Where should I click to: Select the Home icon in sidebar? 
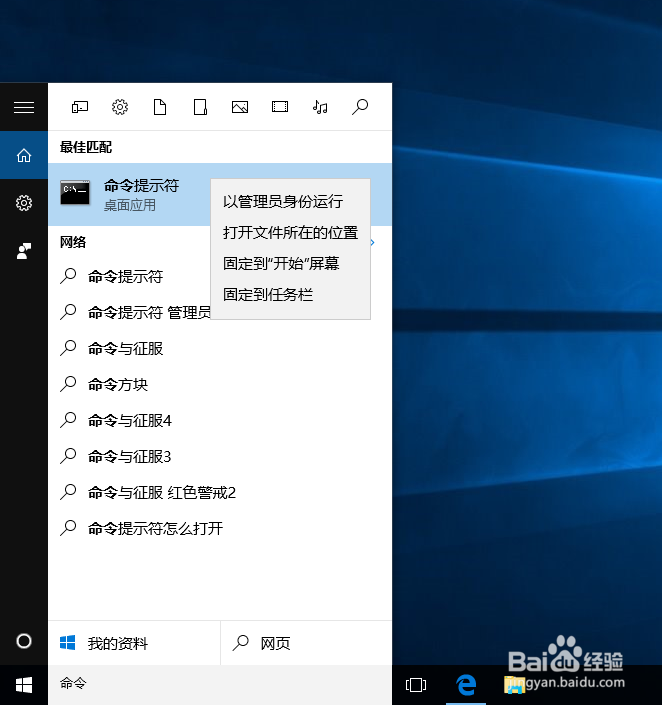tap(24, 156)
